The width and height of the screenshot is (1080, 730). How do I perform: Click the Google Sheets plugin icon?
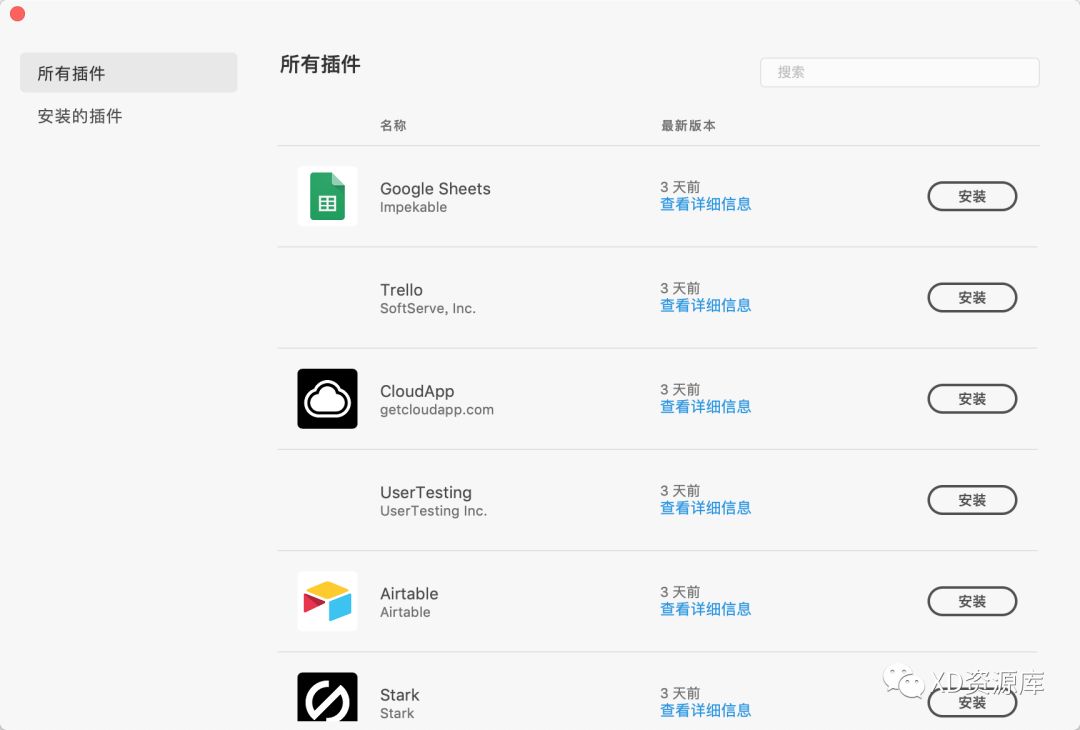coord(327,196)
